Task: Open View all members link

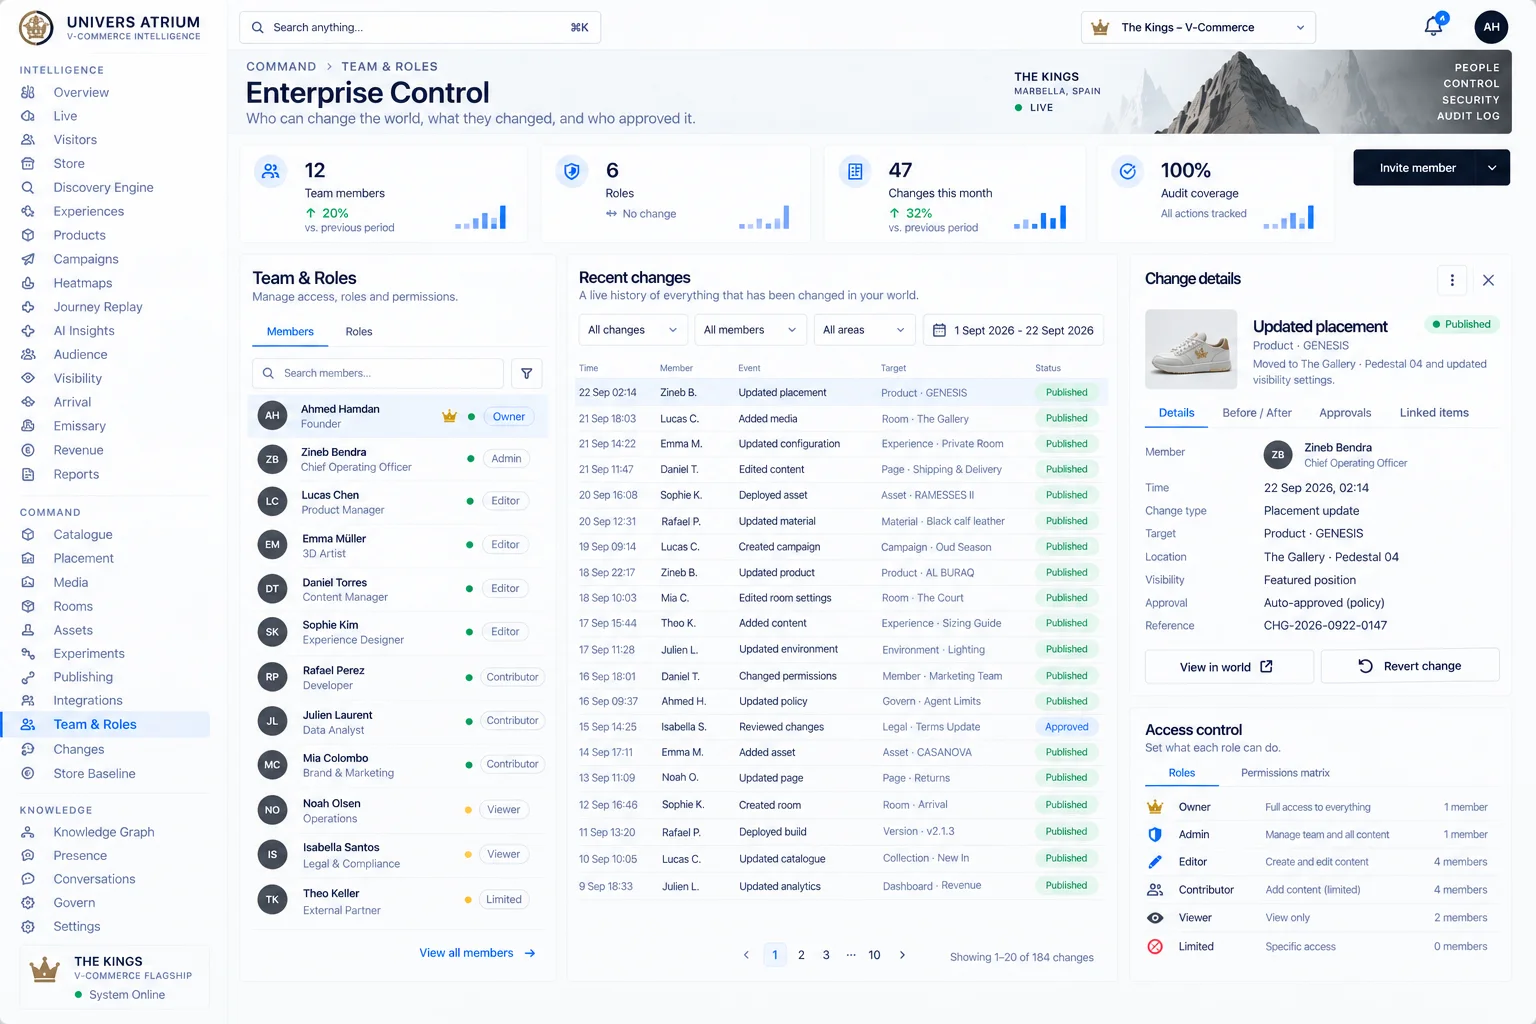Action: 478,953
